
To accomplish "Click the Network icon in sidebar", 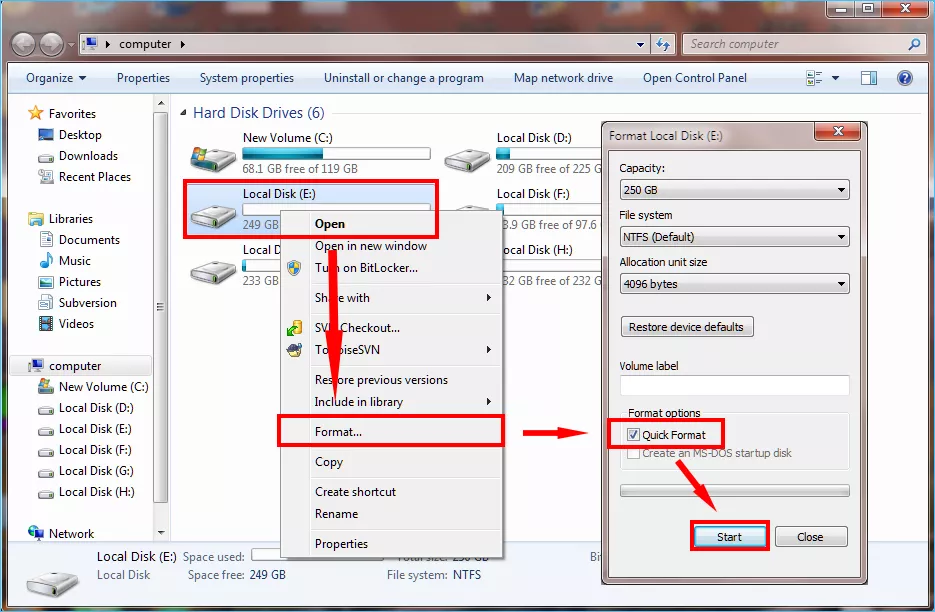I will point(36,533).
